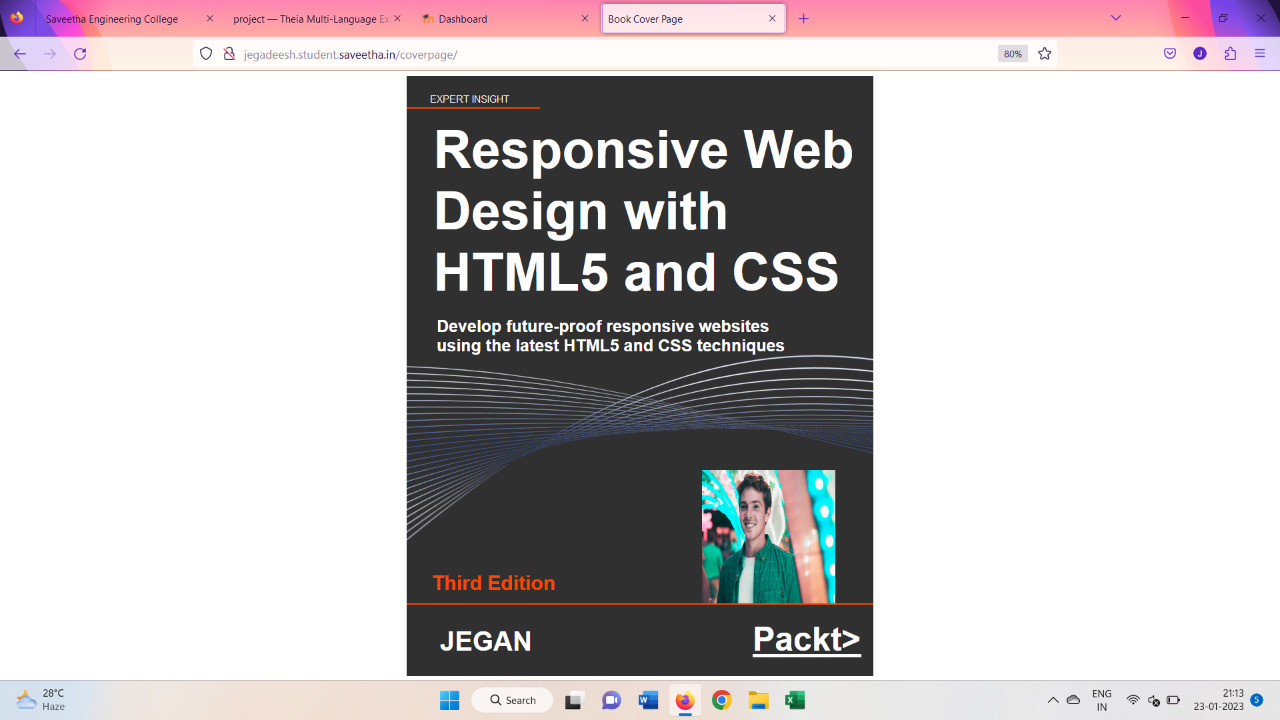Open the Wi-Fi network tray icon
The width and height of the screenshot is (1280, 720).
(1133, 700)
